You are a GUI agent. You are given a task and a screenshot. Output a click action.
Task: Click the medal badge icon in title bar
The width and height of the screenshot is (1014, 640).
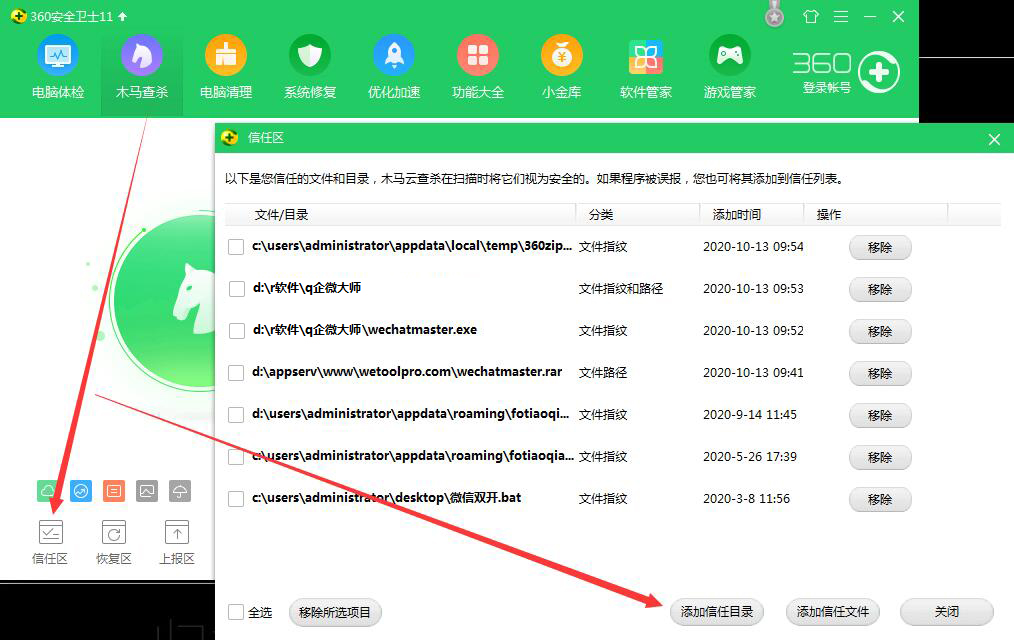774,15
